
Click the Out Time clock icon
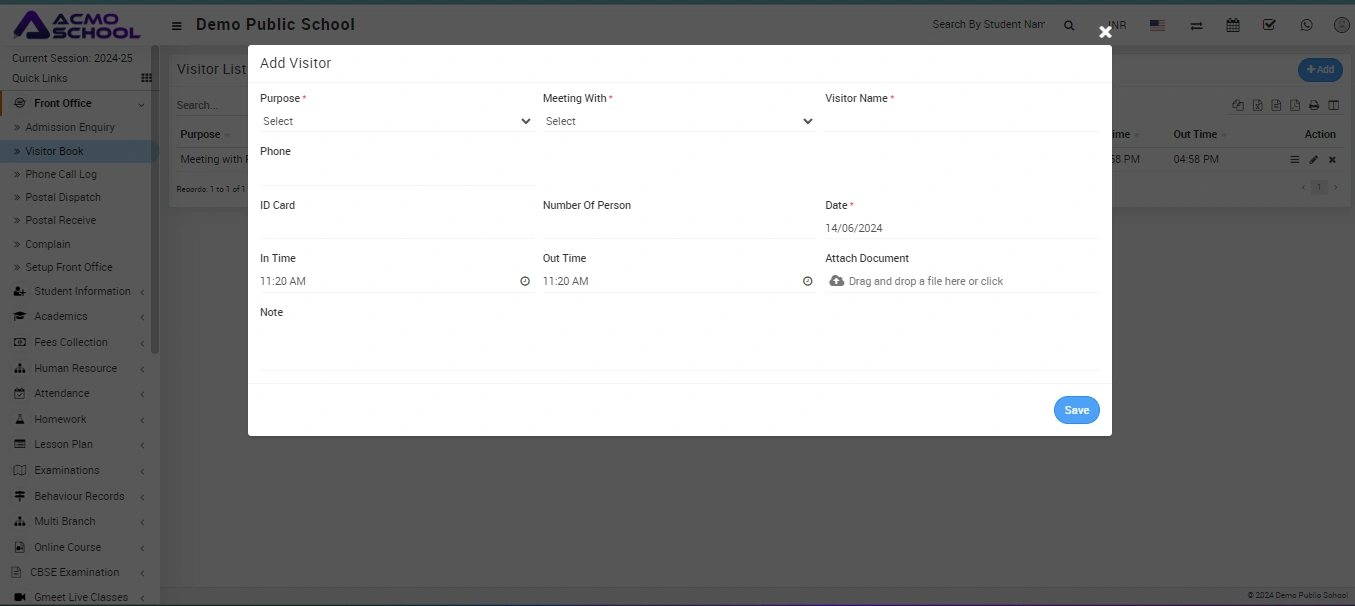[x=807, y=282]
